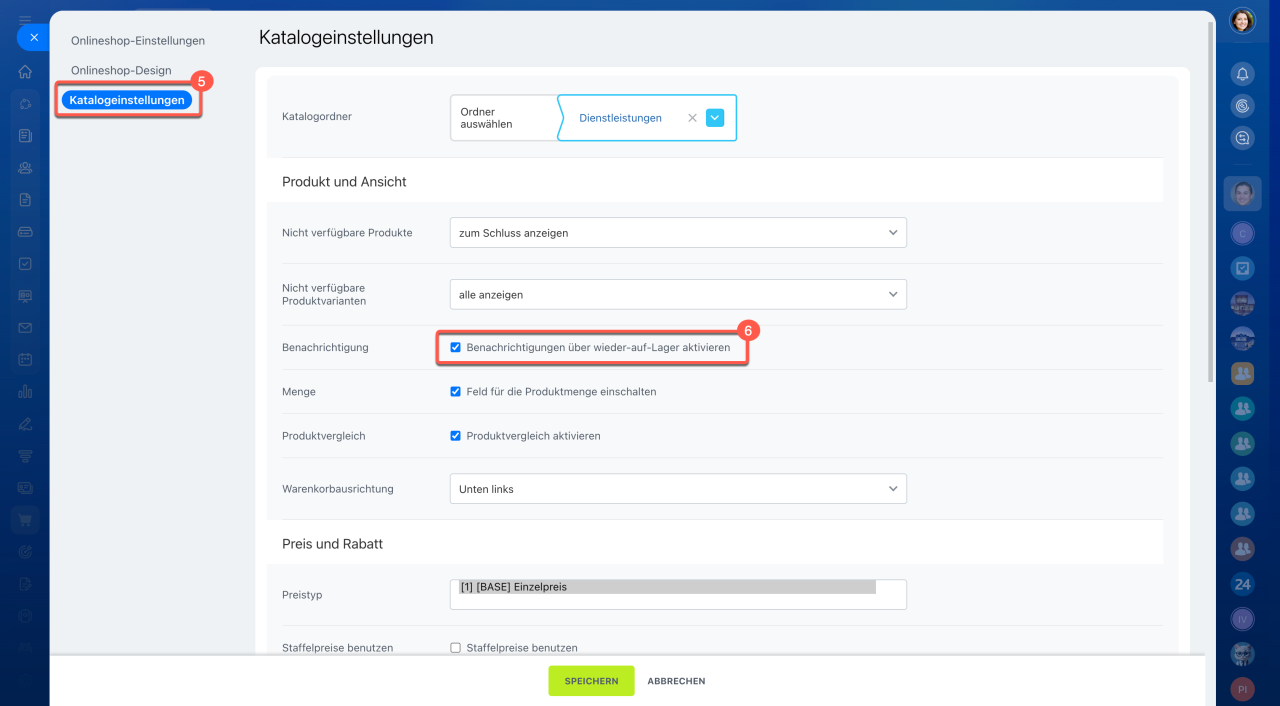Remove Dienstleistungen from Katalogordner

[692, 118]
